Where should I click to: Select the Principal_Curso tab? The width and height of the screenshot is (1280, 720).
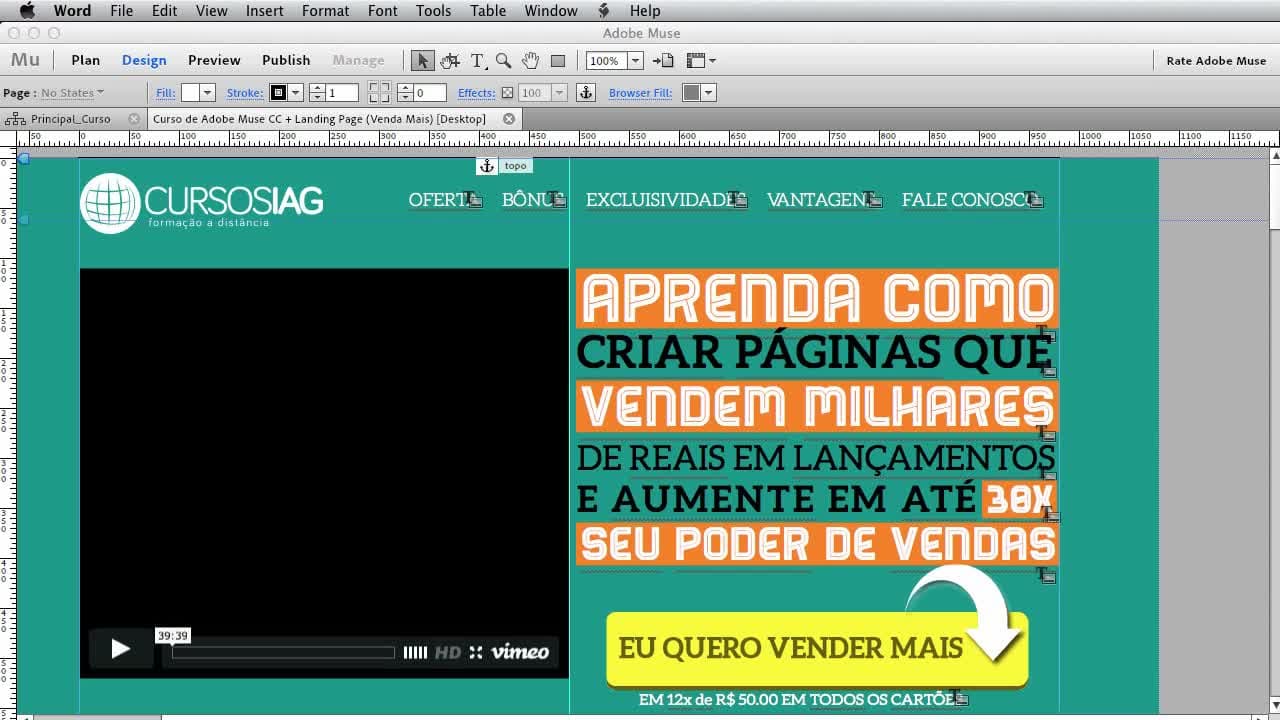point(71,119)
